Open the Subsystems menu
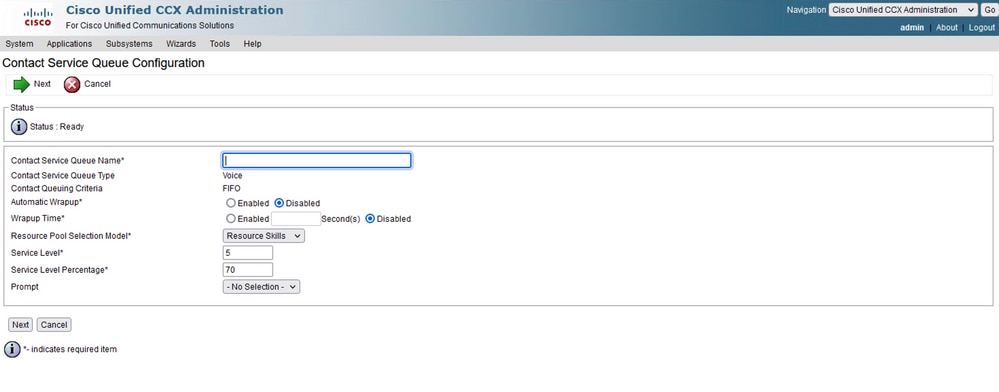 129,44
